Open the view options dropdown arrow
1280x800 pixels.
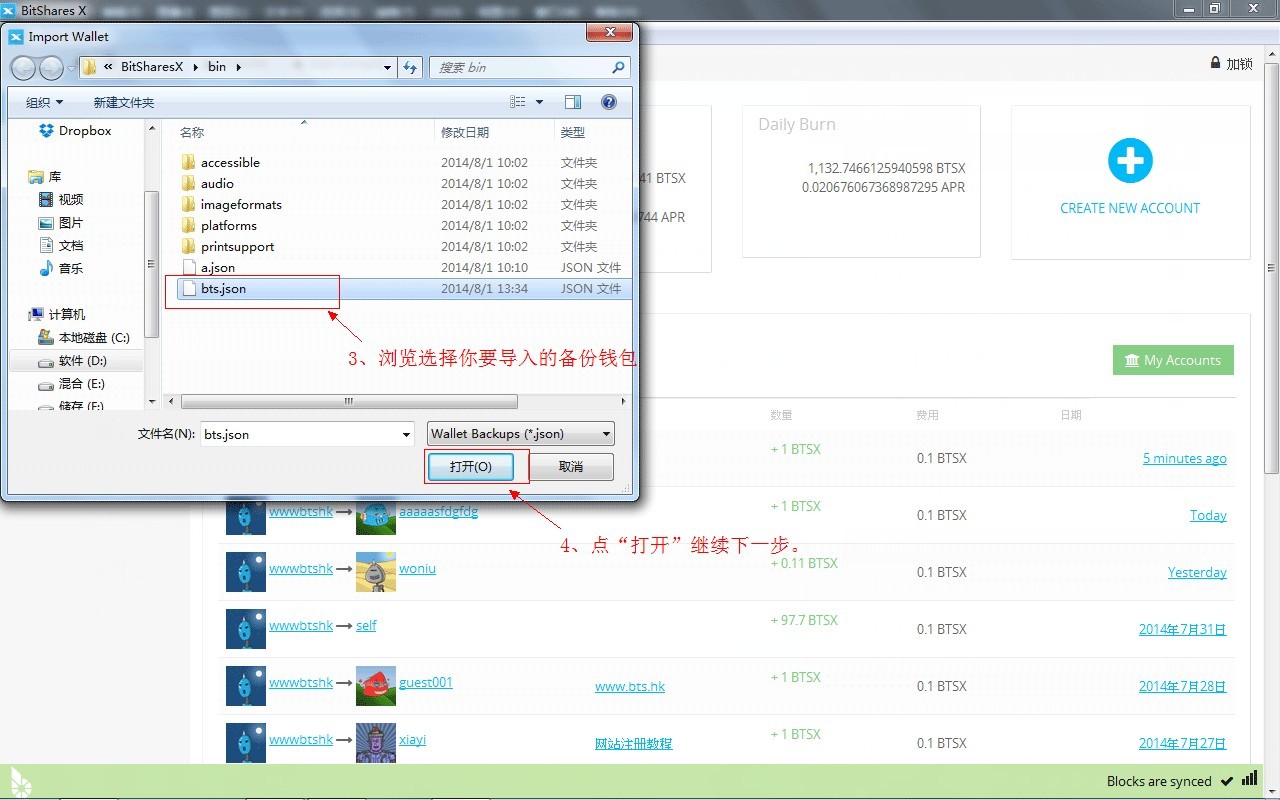(x=540, y=102)
